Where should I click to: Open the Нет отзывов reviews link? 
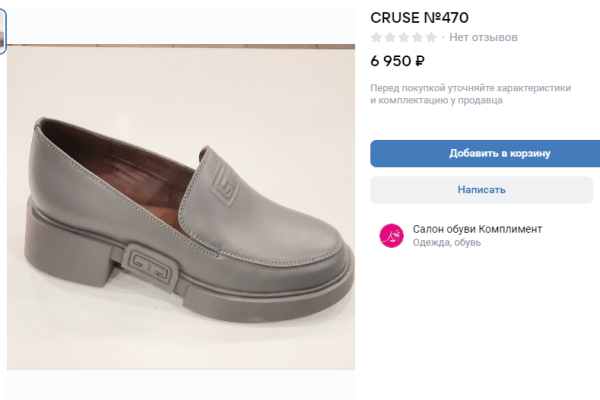483,38
